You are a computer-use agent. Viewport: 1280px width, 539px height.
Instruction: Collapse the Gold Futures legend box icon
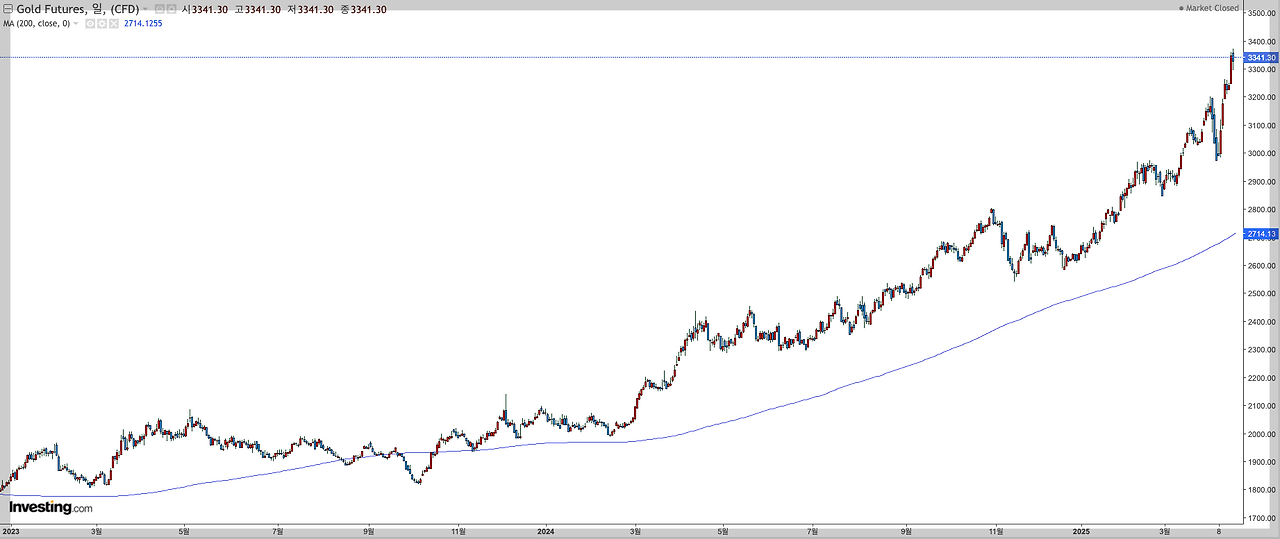pyautogui.click(x=8, y=9)
